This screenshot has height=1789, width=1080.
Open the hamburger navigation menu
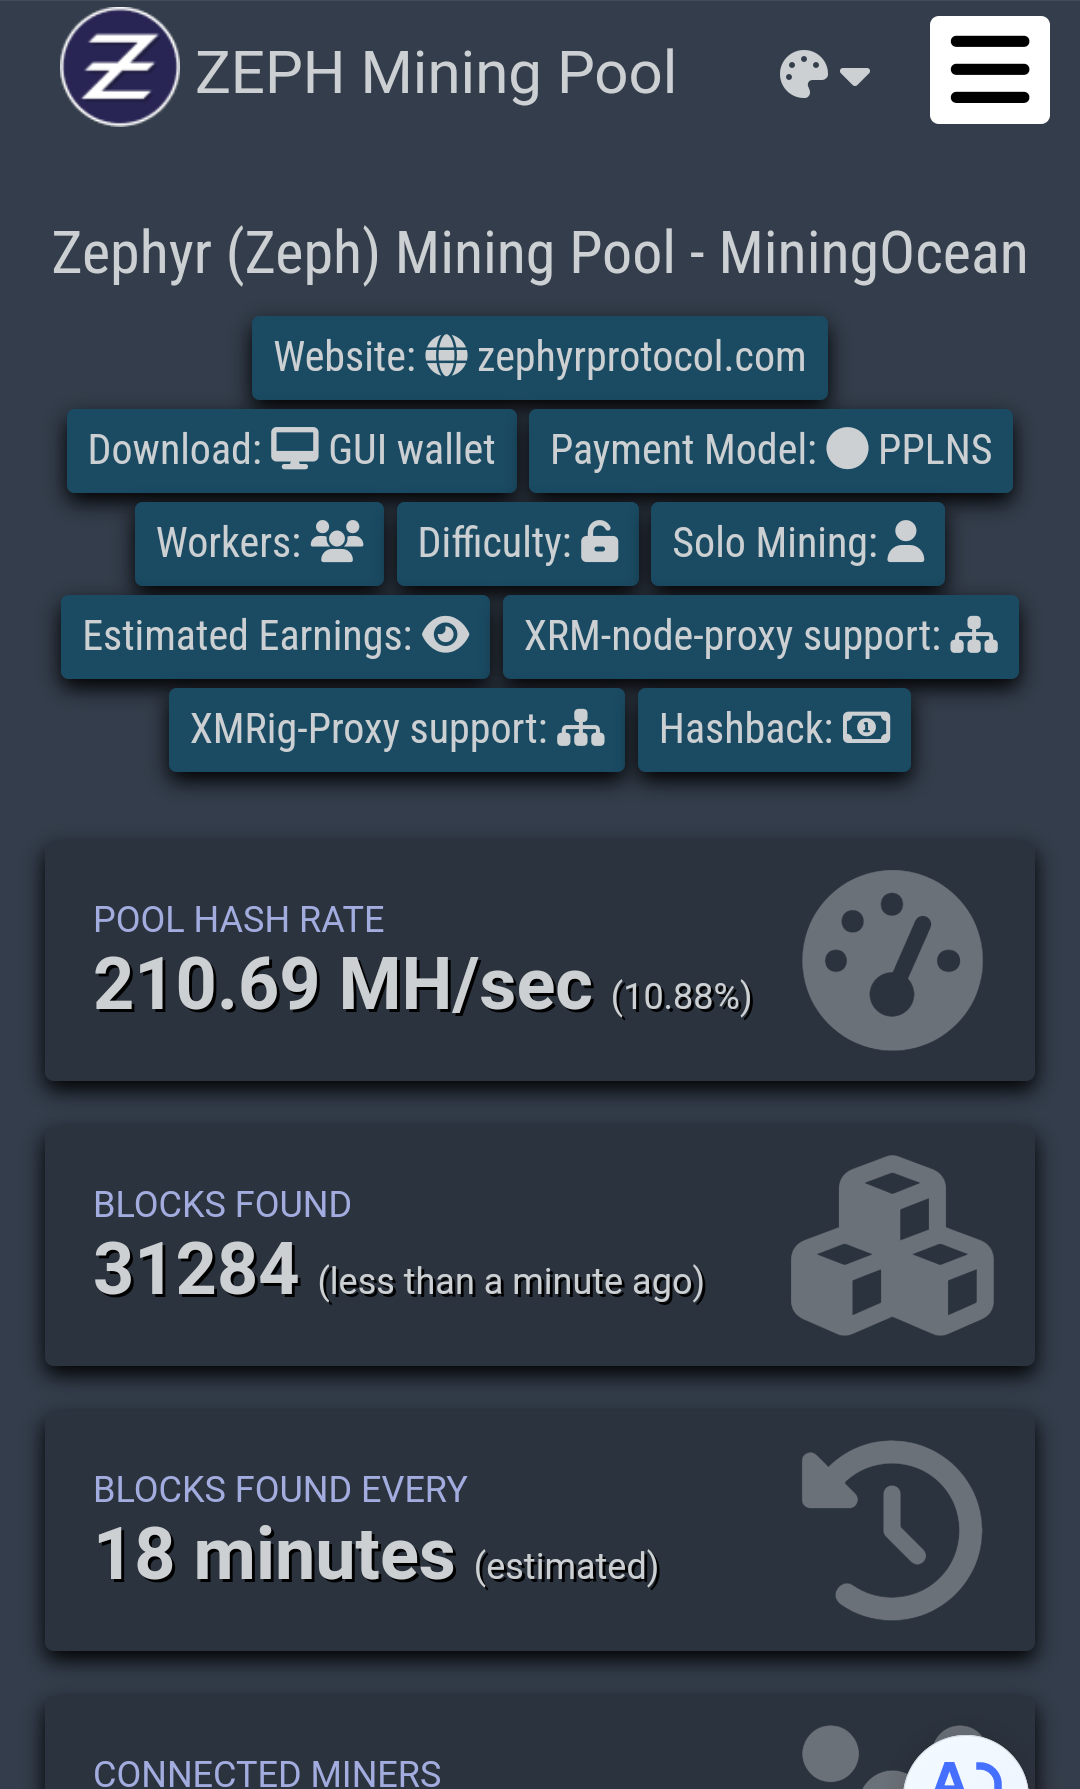click(989, 70)
